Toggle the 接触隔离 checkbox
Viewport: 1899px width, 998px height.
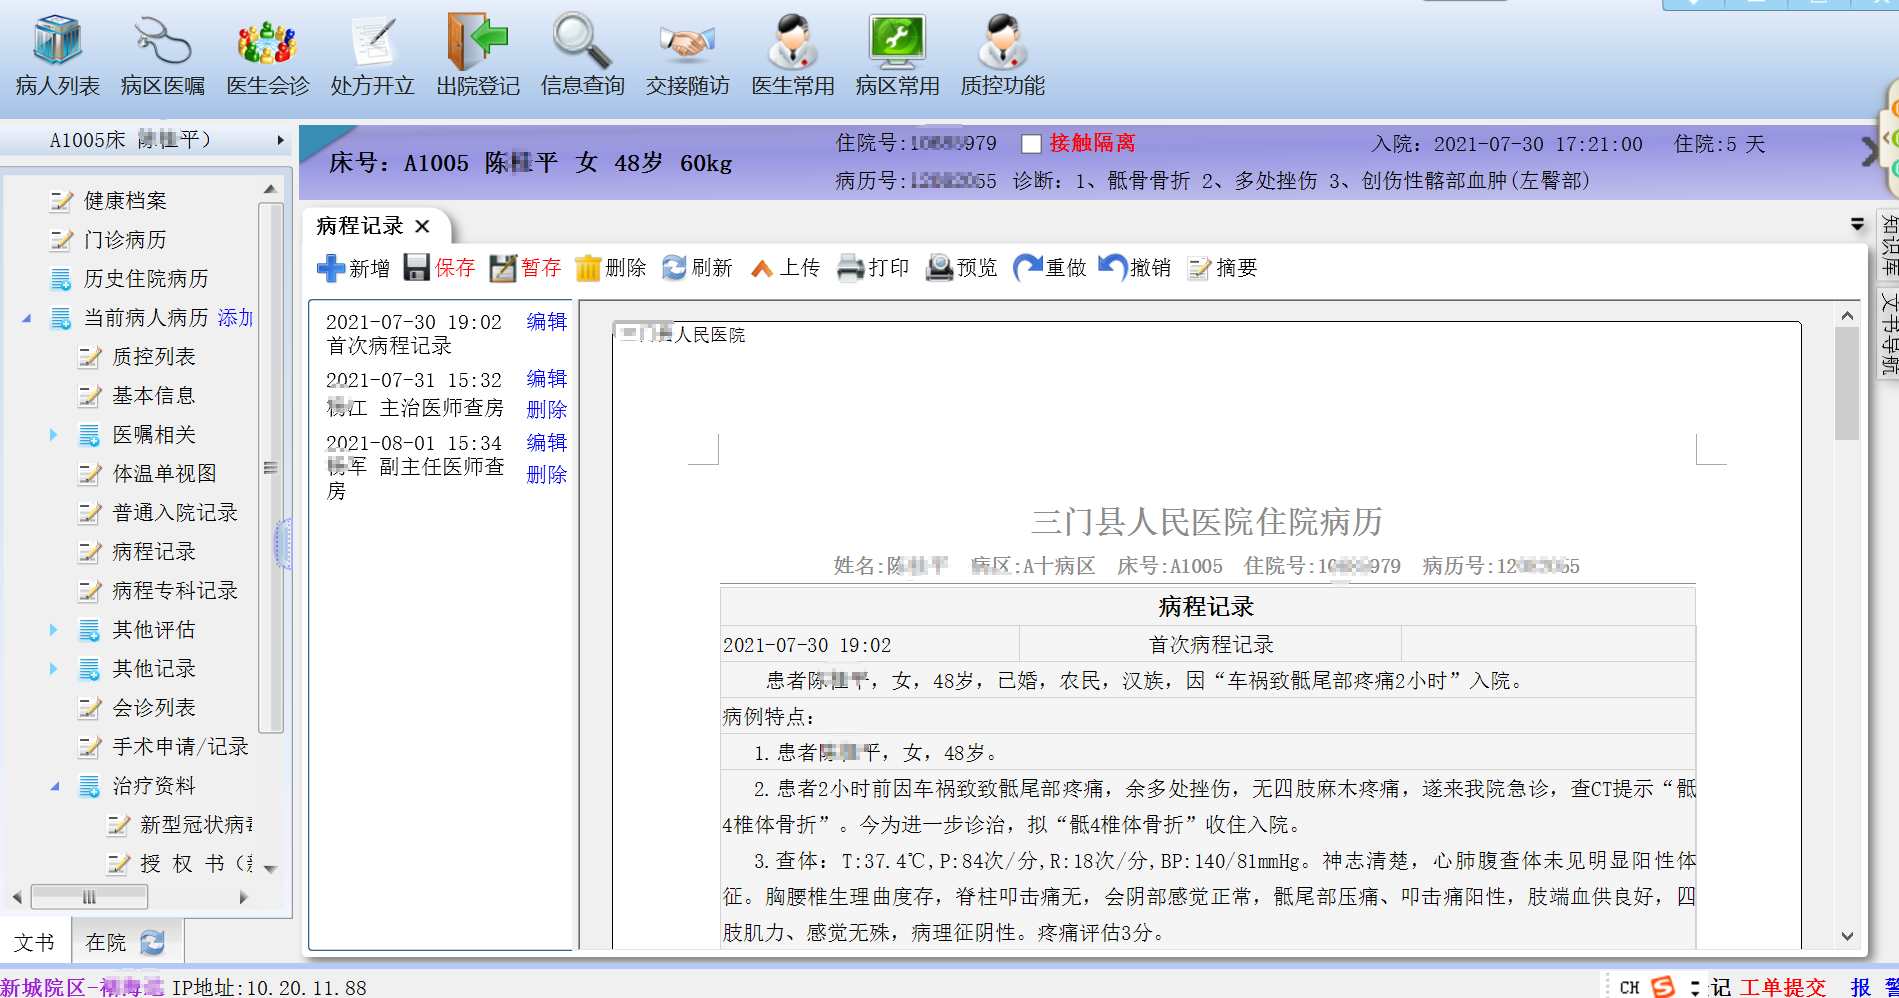[x=1031, y=144]
